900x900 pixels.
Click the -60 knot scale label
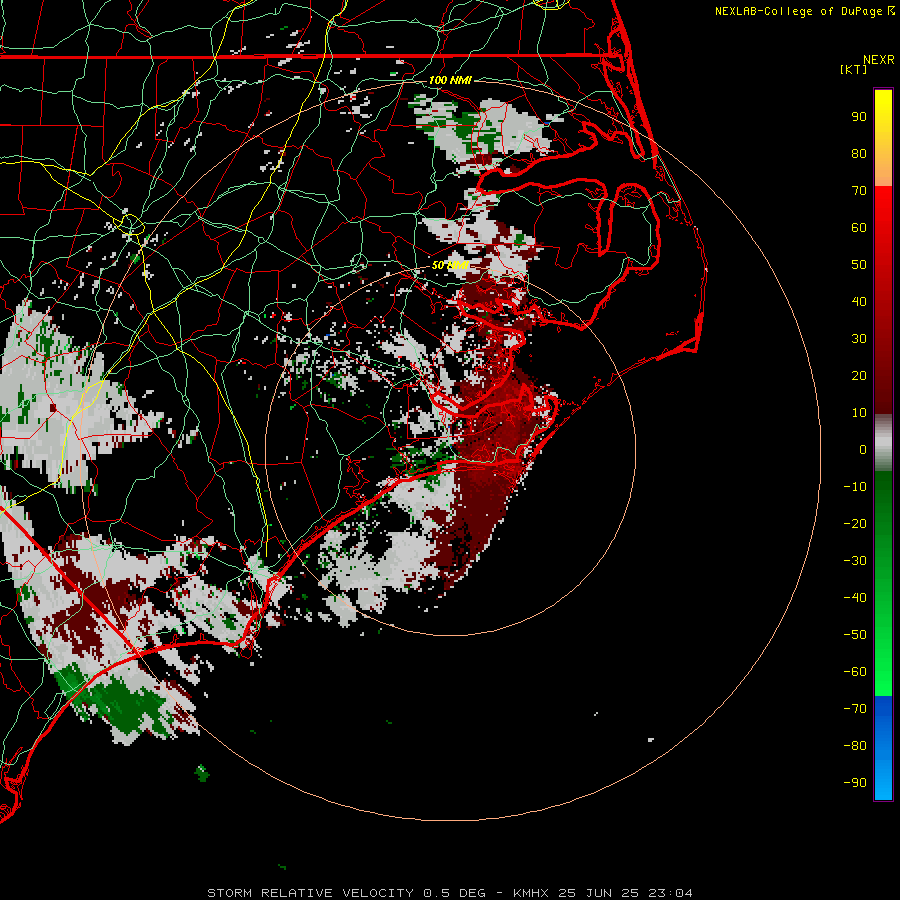tap(855, 672)
